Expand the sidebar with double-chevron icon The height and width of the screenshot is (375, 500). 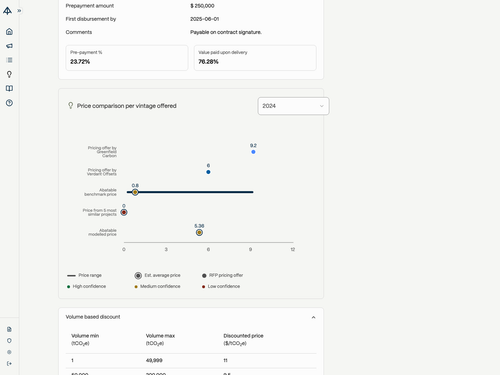point(19,11)
